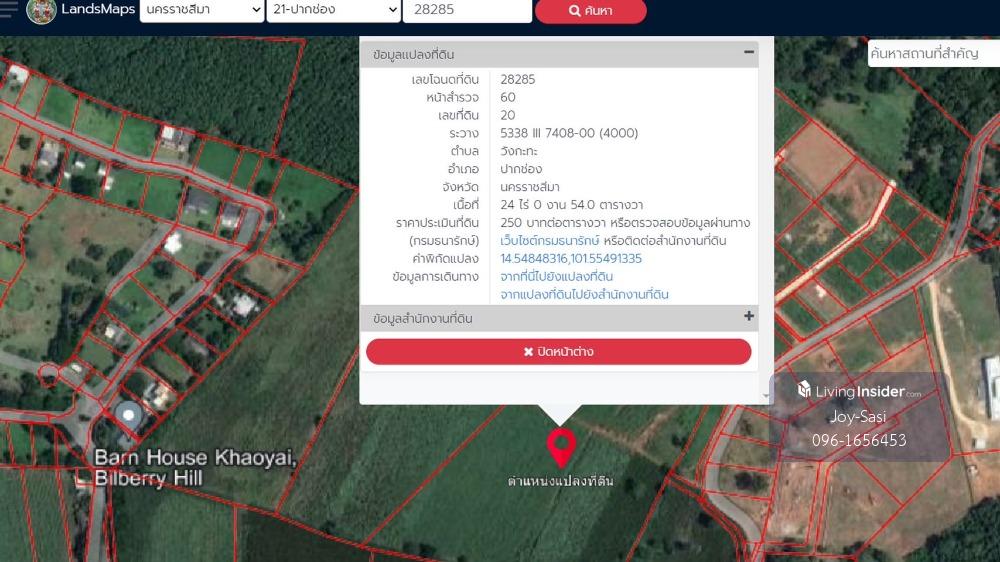Click the red land parcel location pin
The width and height of the screenshot is (1000, 562).
point(561,447)
